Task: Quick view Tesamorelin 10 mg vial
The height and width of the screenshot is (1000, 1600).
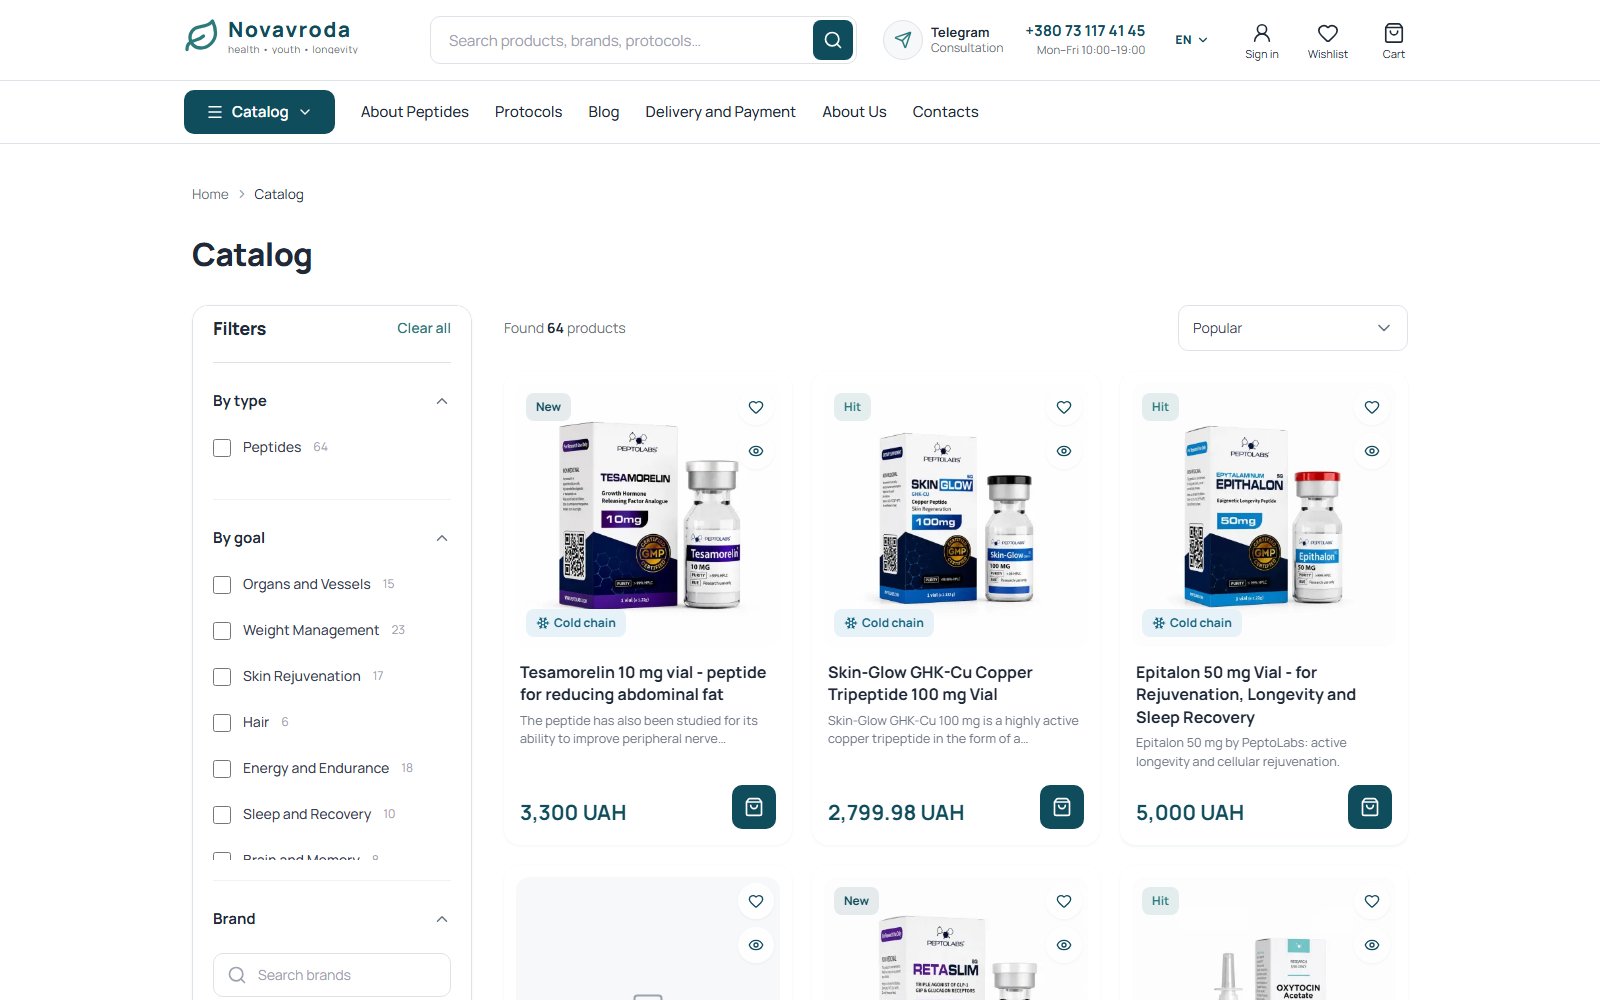Action: coord(756,451)
